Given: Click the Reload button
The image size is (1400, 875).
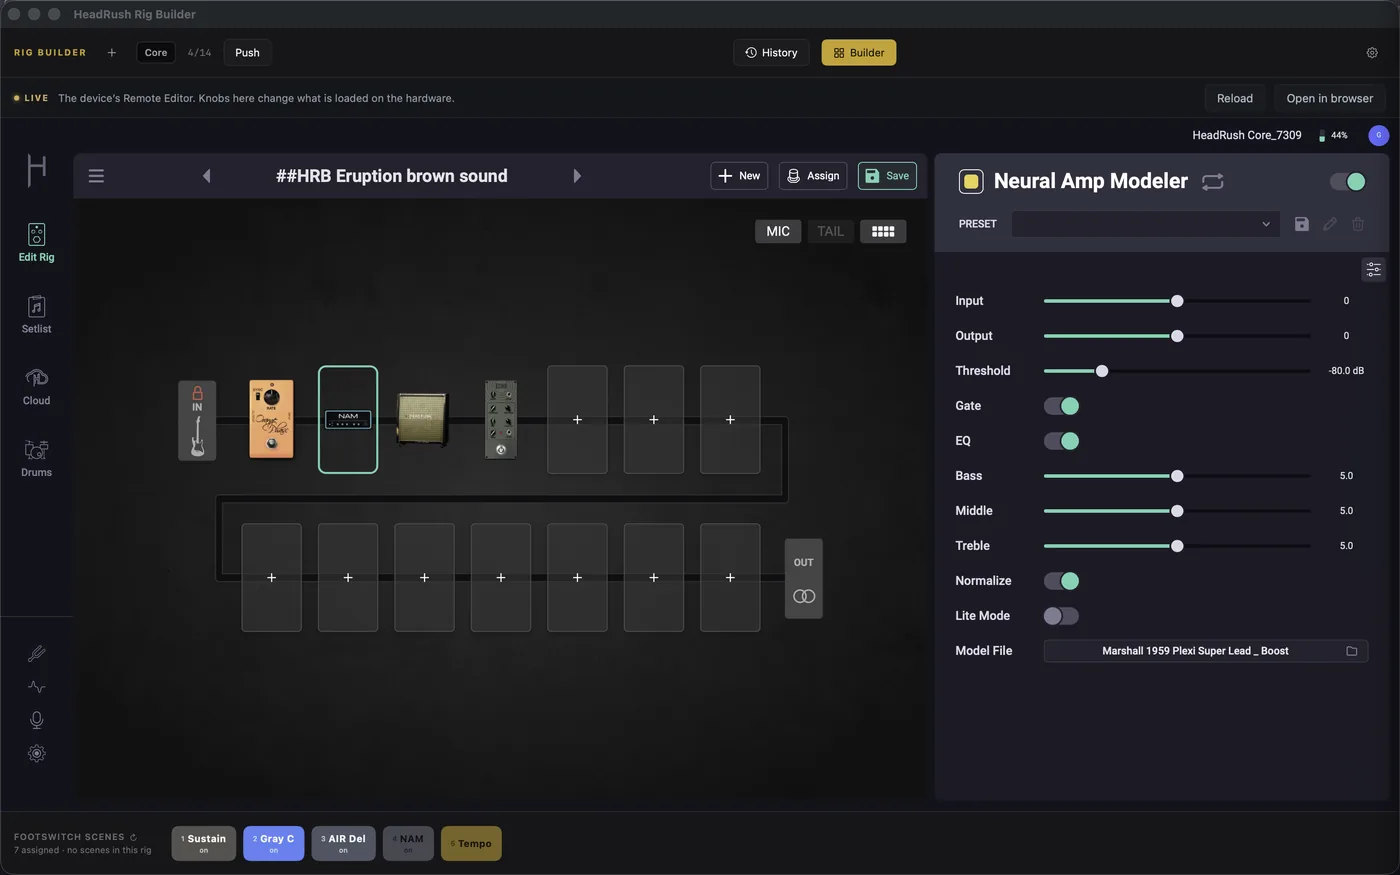Looking at the screenshot, I should click(x=1234, y=98).
